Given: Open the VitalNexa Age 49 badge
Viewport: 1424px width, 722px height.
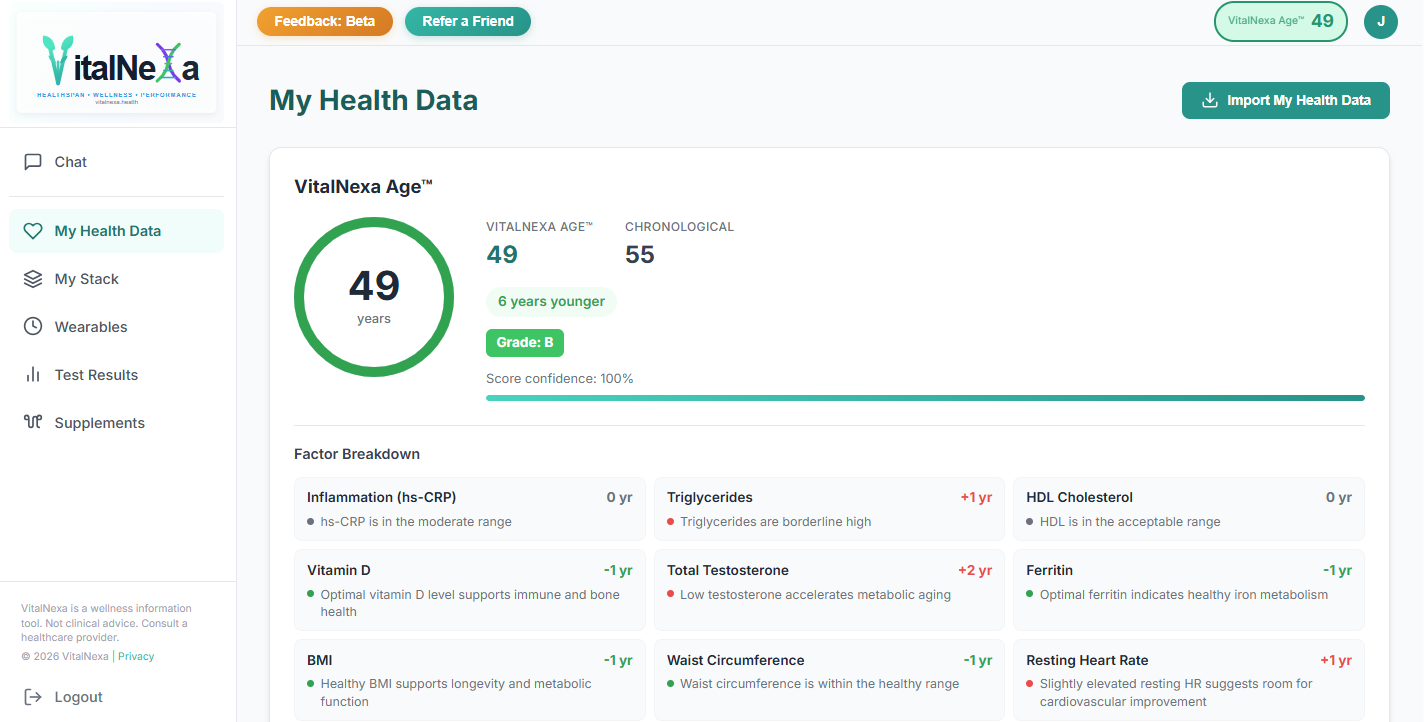Looking at the screenshot, I should [1280, 20].
